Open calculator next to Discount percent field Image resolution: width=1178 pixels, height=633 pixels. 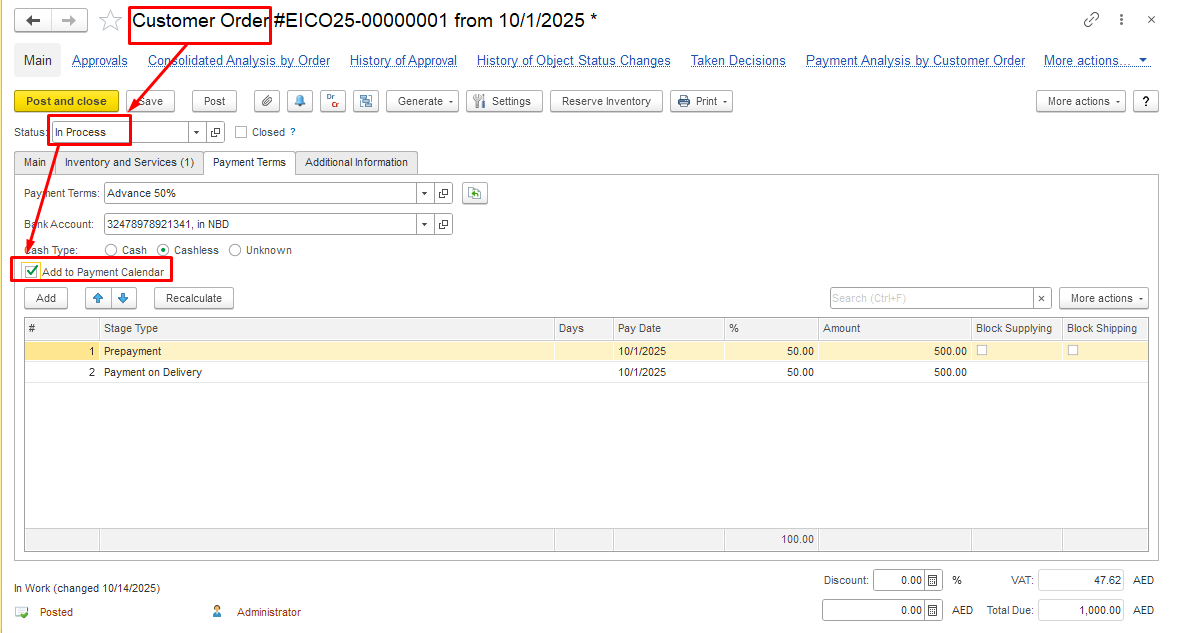point(932,580)
